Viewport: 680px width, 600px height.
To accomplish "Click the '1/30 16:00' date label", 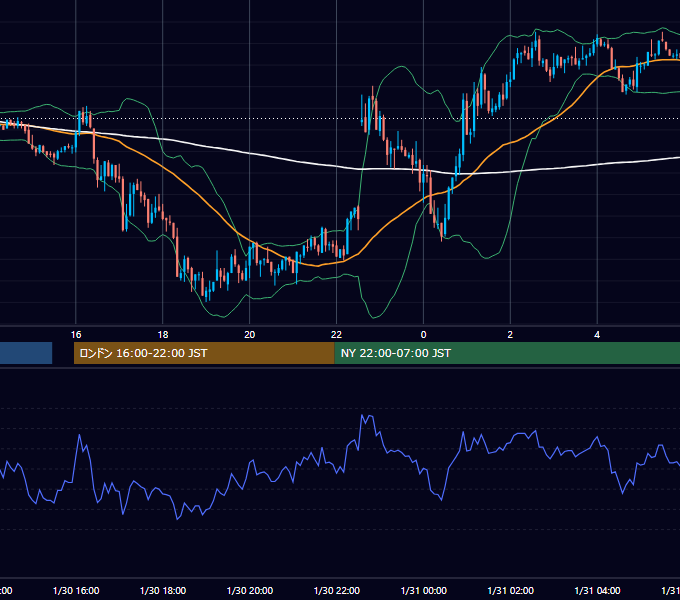I will click(x=76, y=590).
